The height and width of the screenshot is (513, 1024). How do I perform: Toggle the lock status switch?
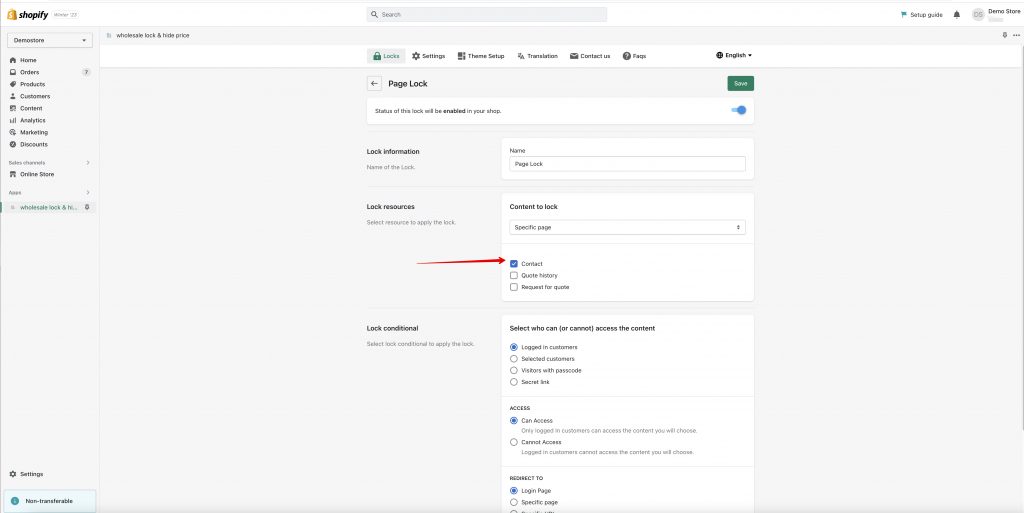(x=739, y=110)
